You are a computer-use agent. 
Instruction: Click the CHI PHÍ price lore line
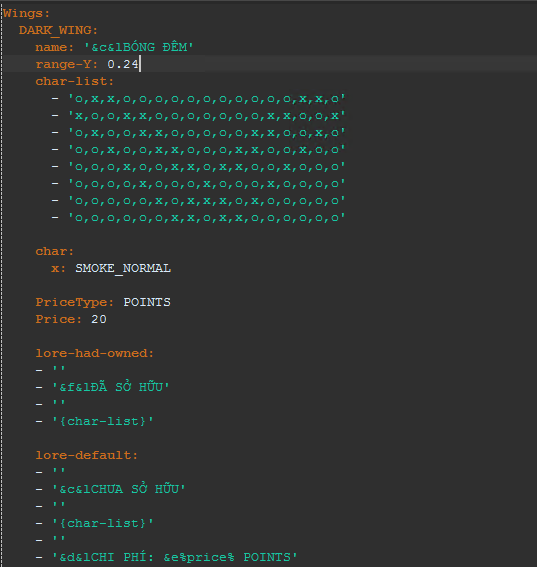tap(175, 557)
